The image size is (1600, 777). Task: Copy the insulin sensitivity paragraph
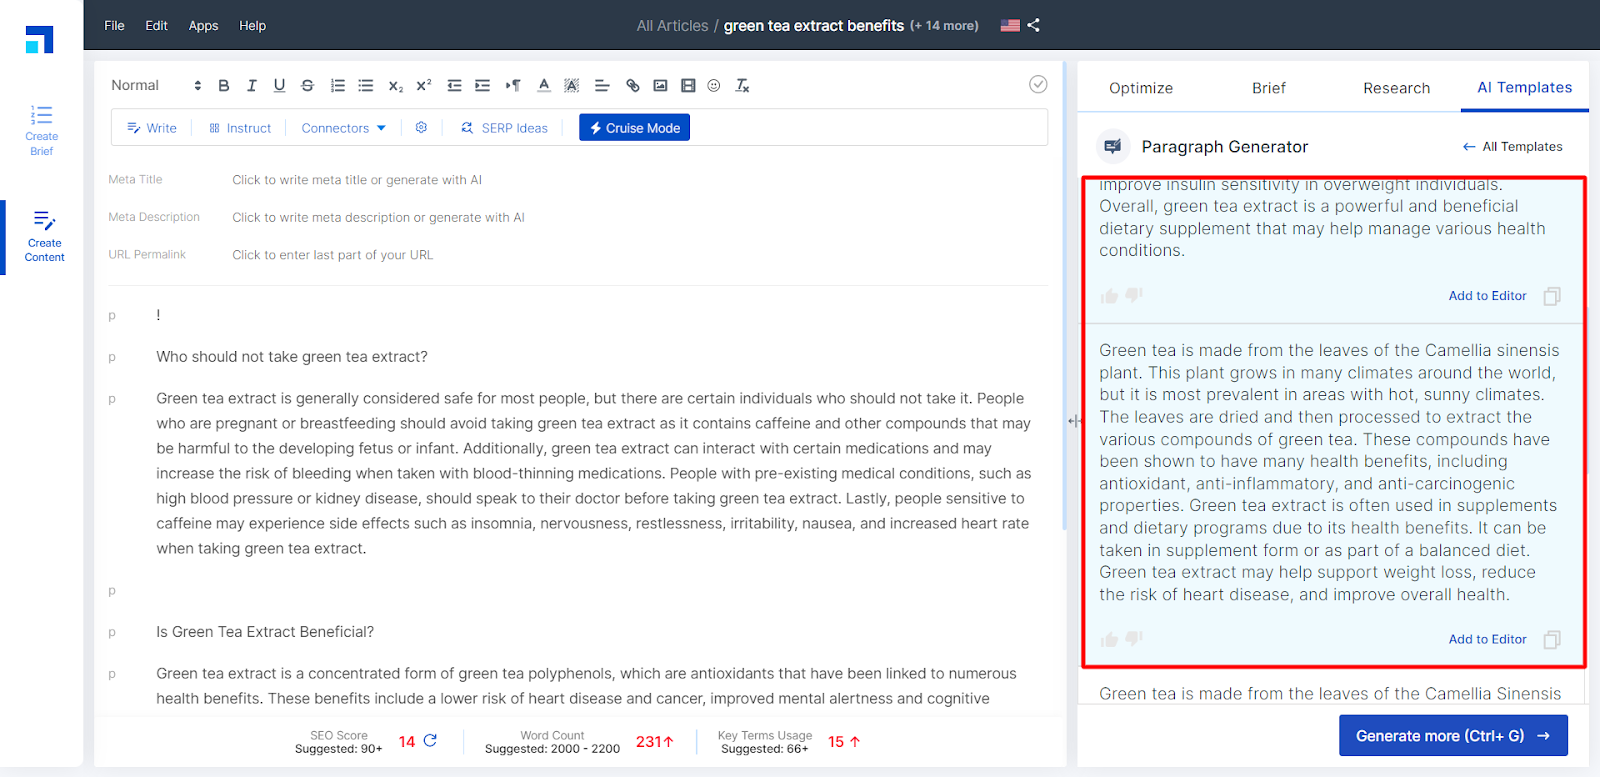(x=1552, y=296)
